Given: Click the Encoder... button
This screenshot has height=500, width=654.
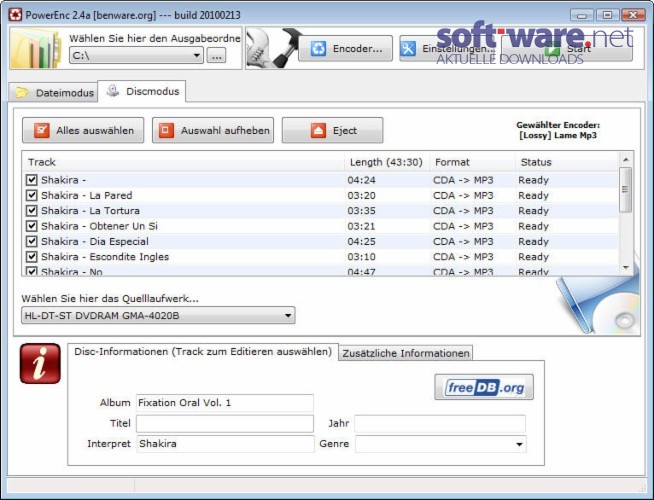Looking at the screenshot, I should pos(345,49).
